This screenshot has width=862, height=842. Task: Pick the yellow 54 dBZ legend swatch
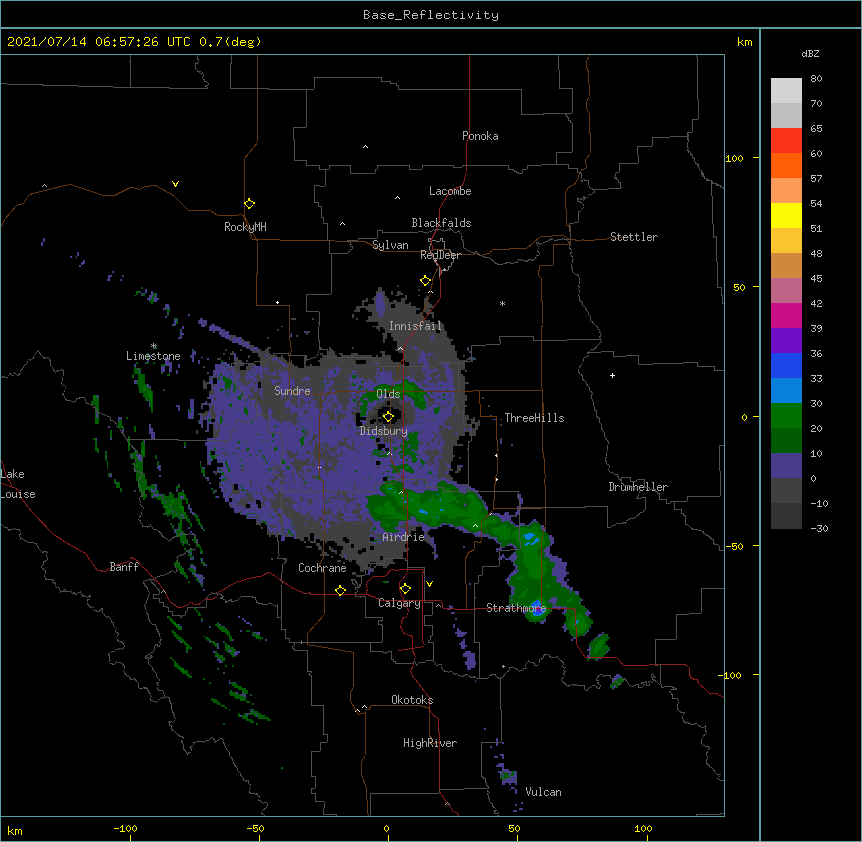[786, 215]
